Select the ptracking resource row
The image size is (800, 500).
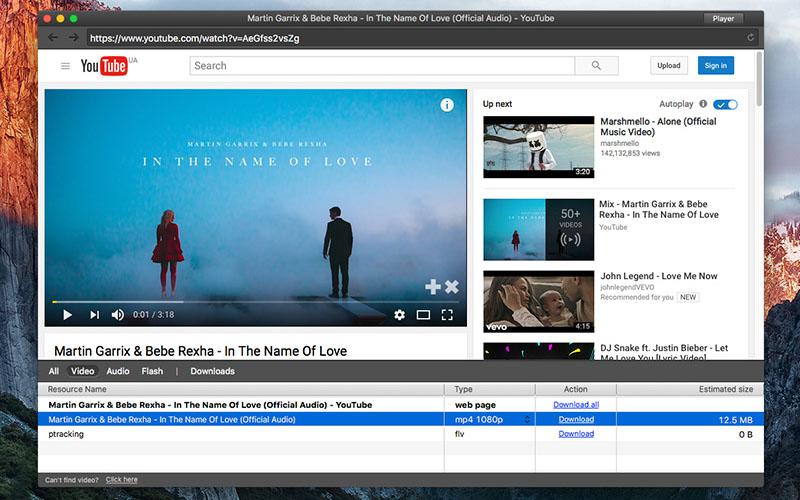tap(401, 434)
